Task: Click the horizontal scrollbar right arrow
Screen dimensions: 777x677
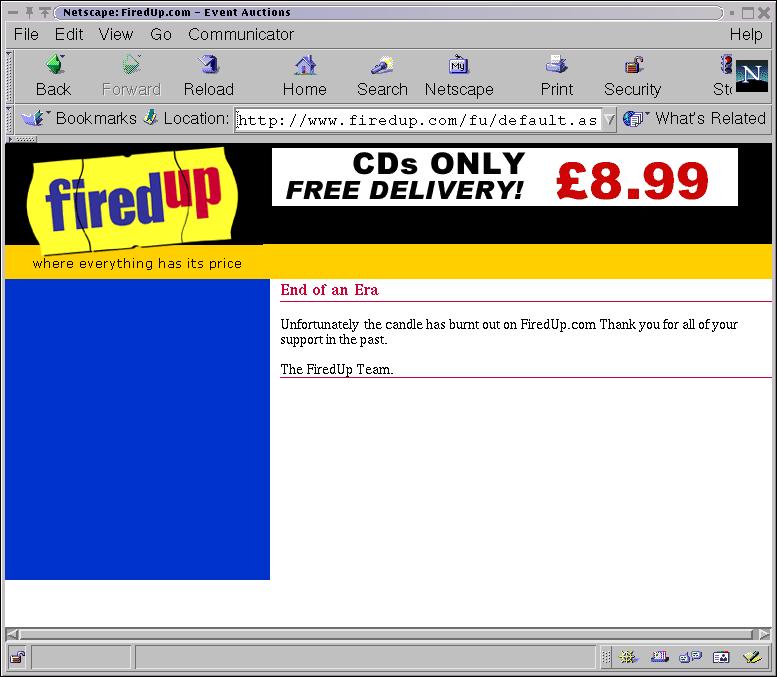Action: [765, 634]
